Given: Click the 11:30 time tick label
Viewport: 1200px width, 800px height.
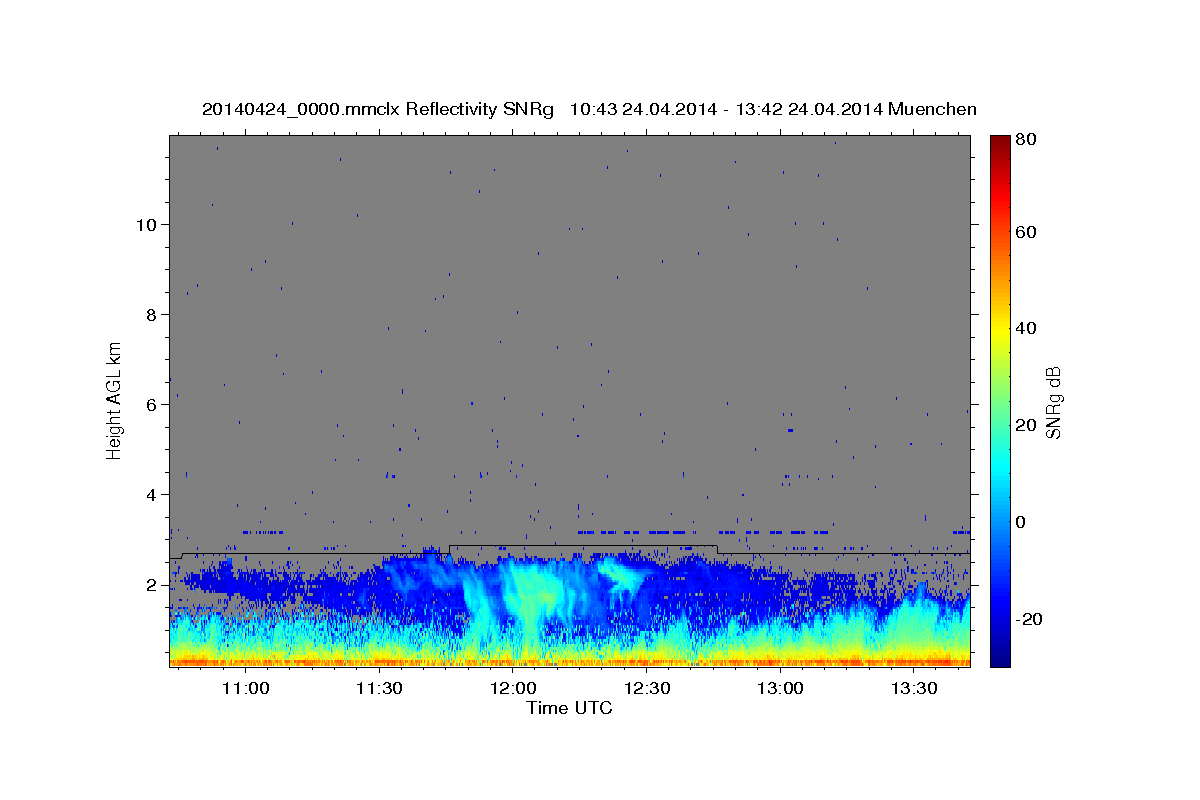Looking at the screenshot, I should pos(379,689).
